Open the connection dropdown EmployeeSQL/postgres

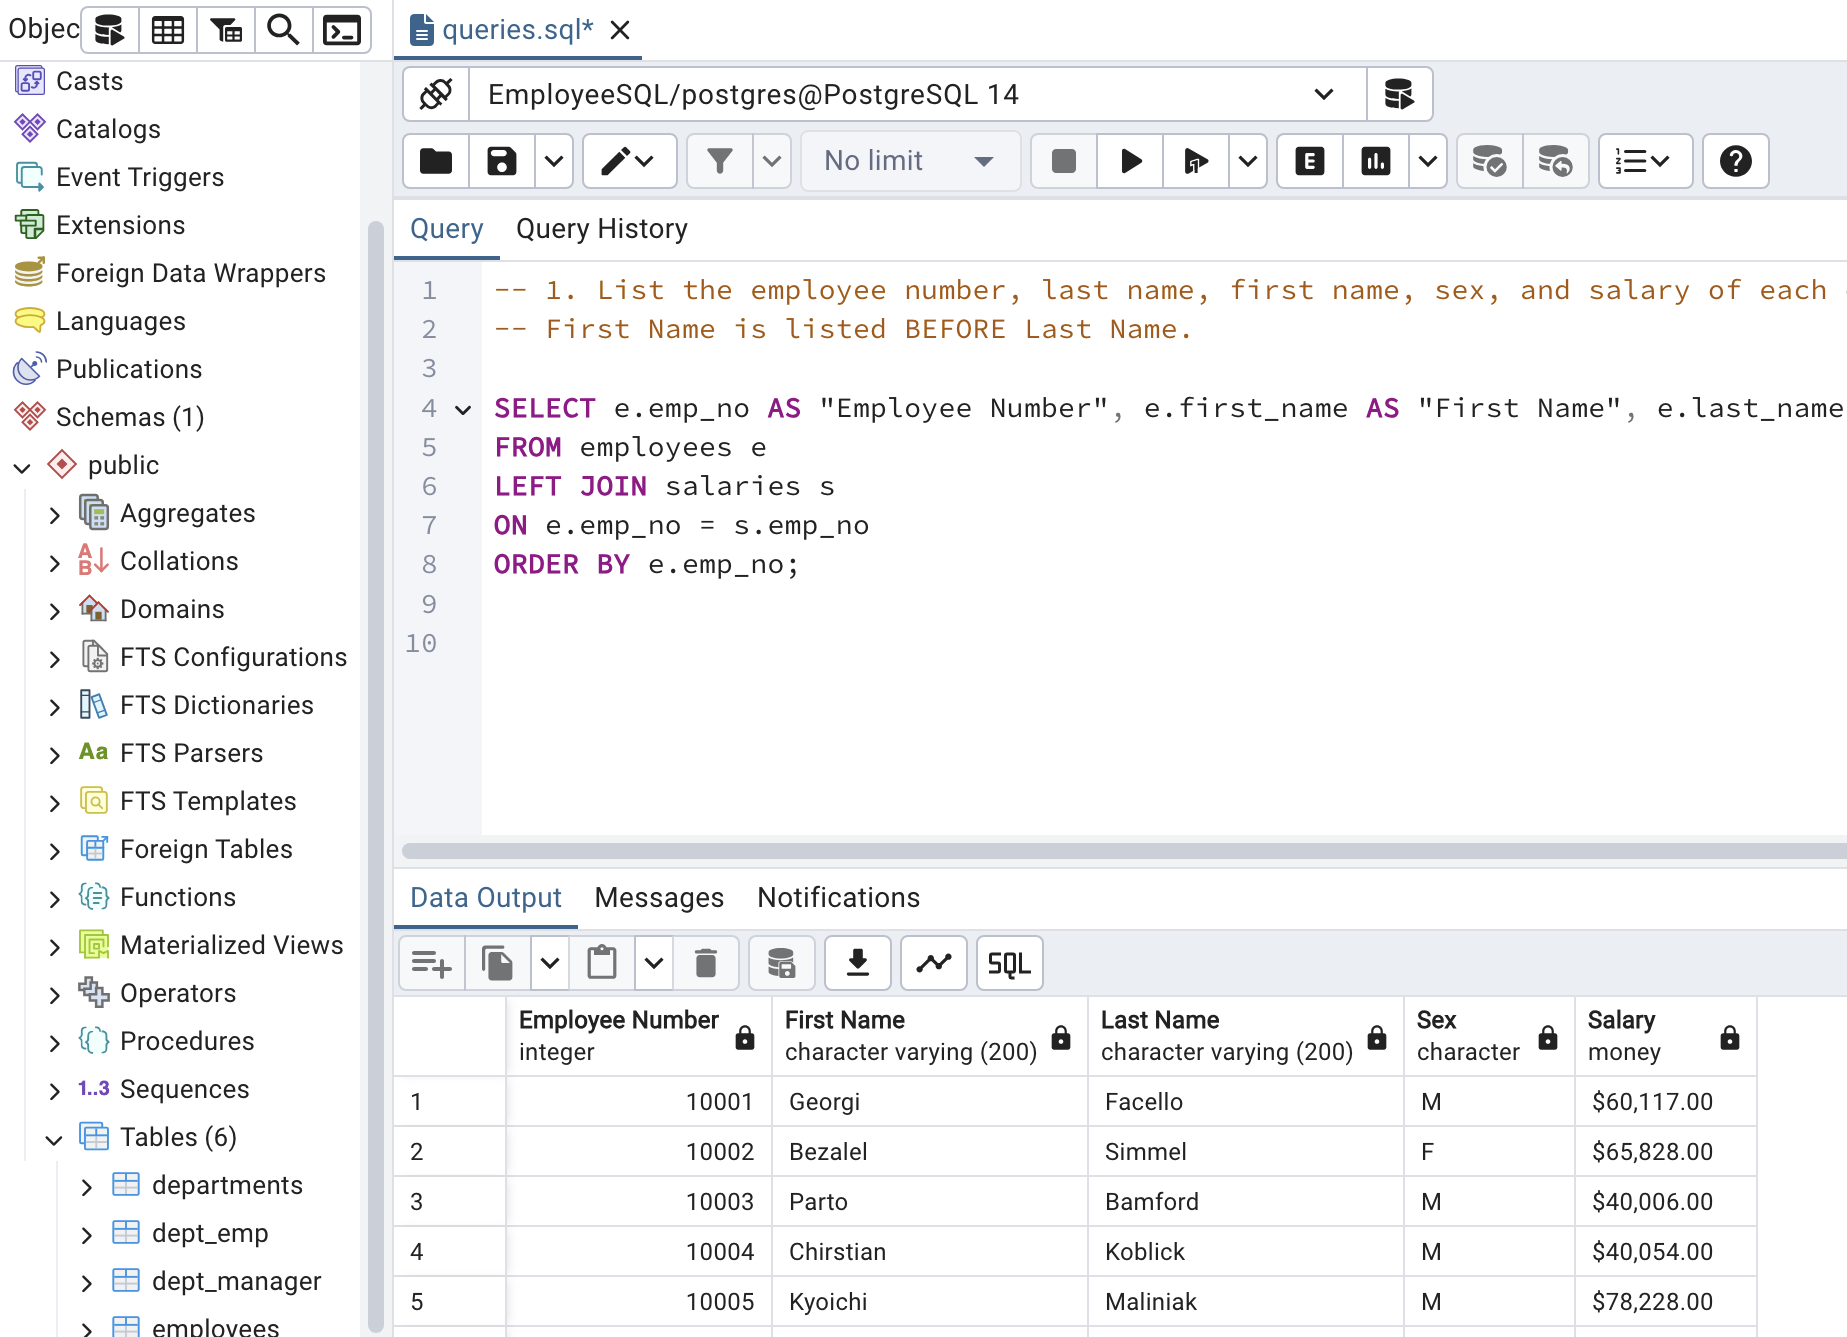917,94
